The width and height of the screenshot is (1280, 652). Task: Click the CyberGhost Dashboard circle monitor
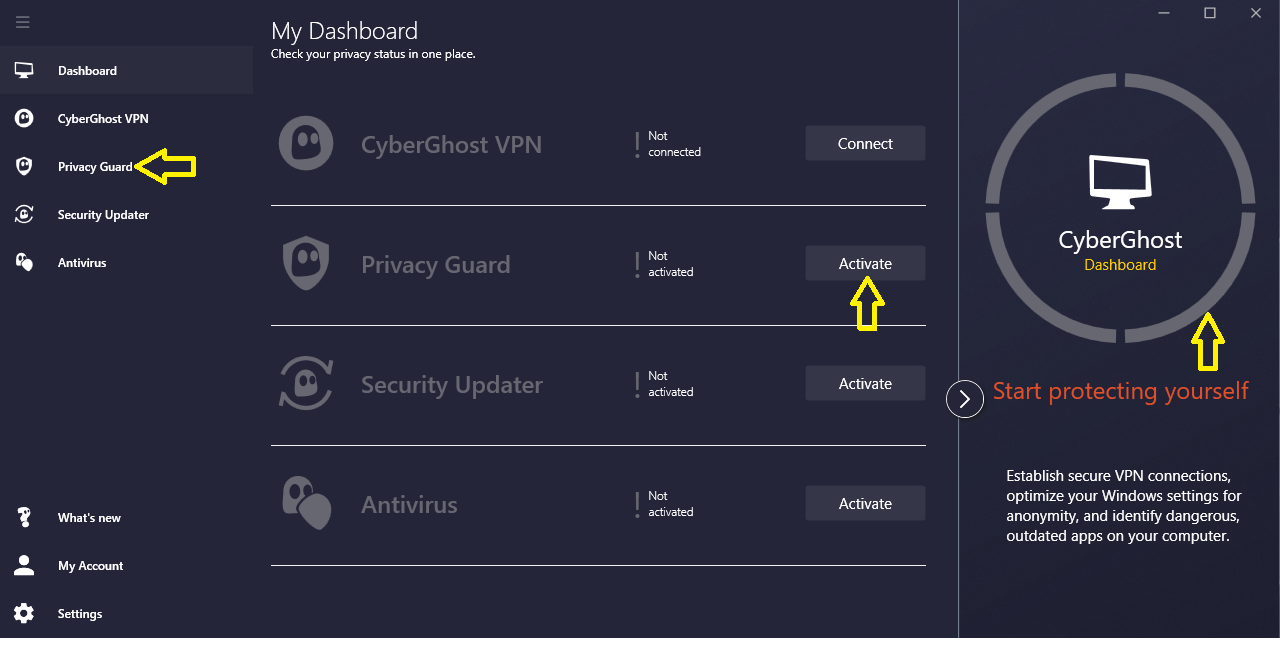point(1120,181)
